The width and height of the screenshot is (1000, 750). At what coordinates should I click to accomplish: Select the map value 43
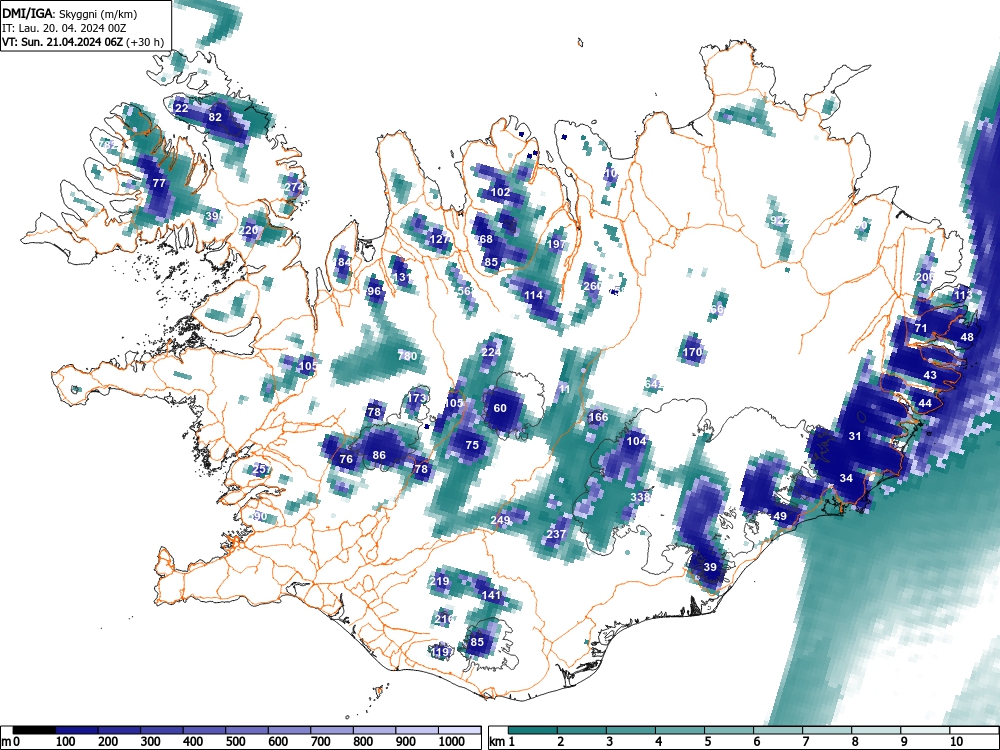(x=930, y=375)
